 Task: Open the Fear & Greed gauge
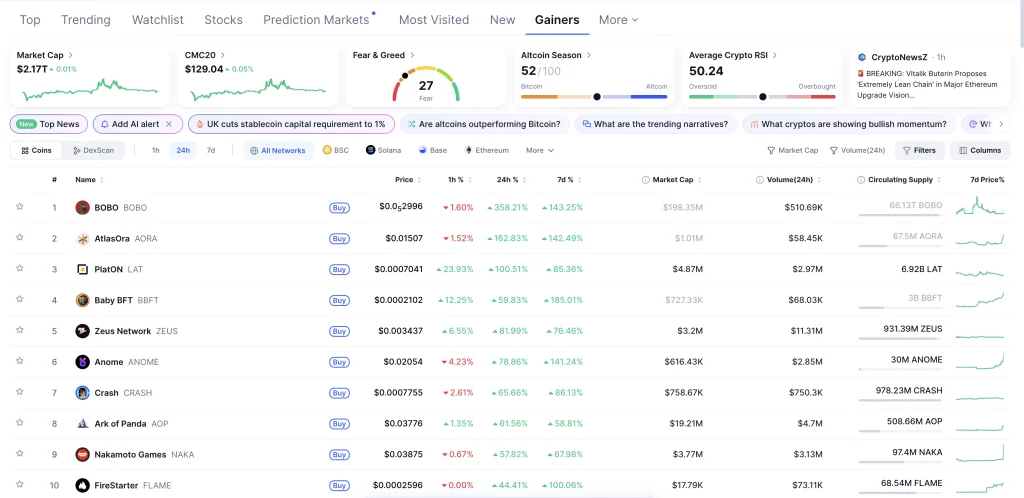426,84
